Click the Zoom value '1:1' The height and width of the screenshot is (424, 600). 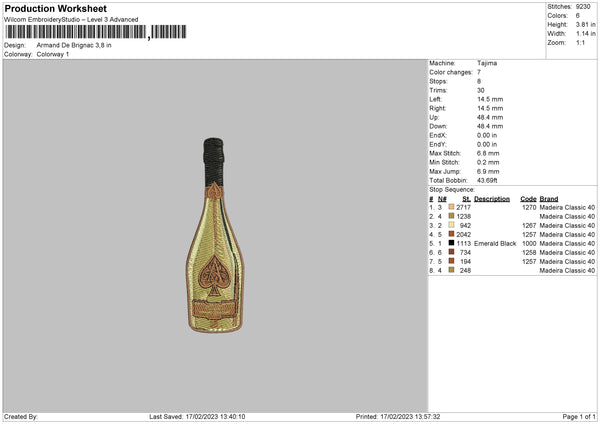pyautogui.click(x=580, y=42)
